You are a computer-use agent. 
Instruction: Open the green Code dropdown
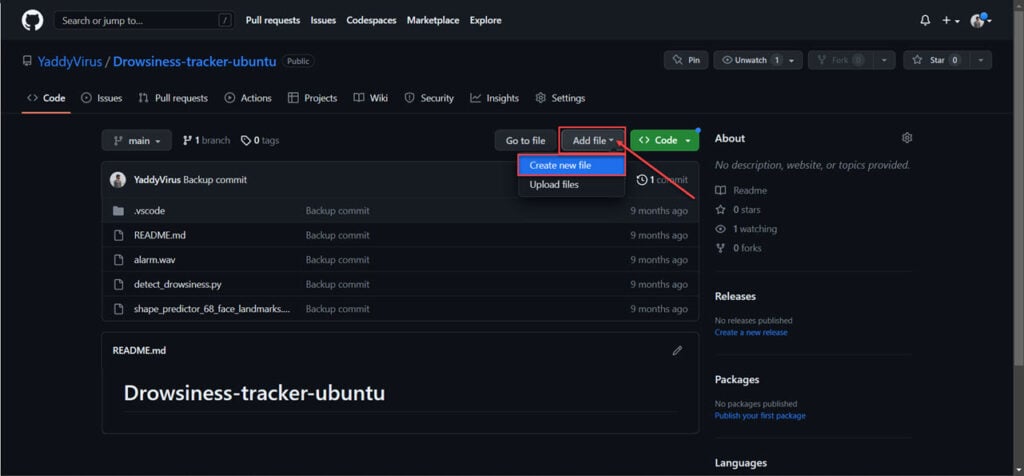pyautogui.click(x=665, y=140)
